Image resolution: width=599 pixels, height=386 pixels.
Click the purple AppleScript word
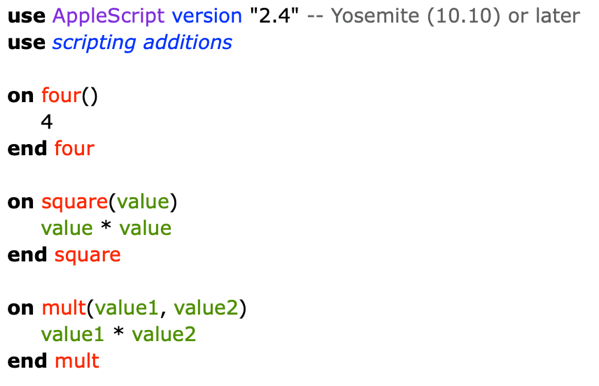pos(108,16)
